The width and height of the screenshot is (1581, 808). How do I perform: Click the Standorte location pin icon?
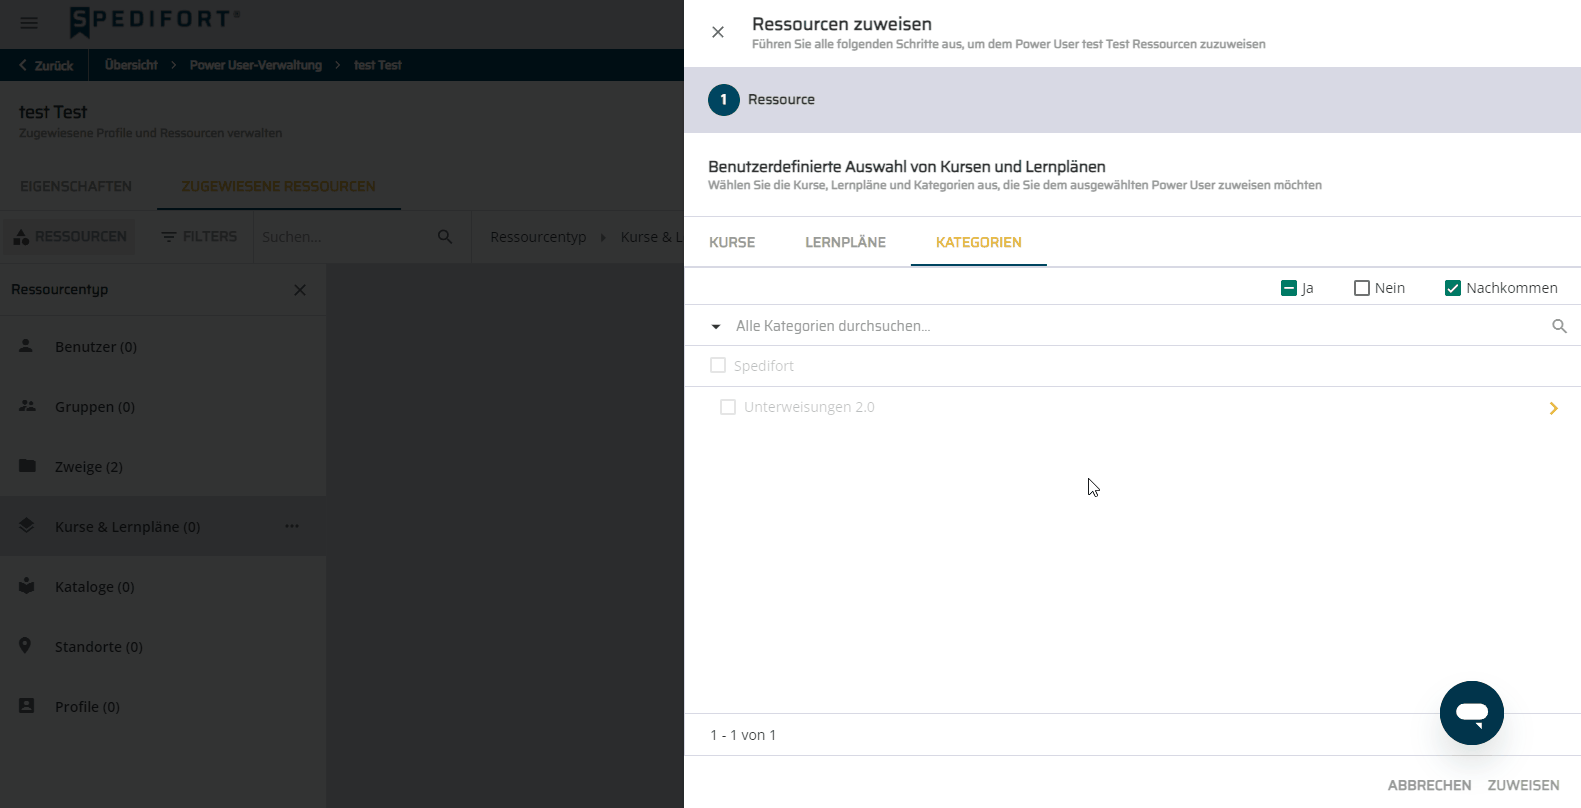coord(25,645)
